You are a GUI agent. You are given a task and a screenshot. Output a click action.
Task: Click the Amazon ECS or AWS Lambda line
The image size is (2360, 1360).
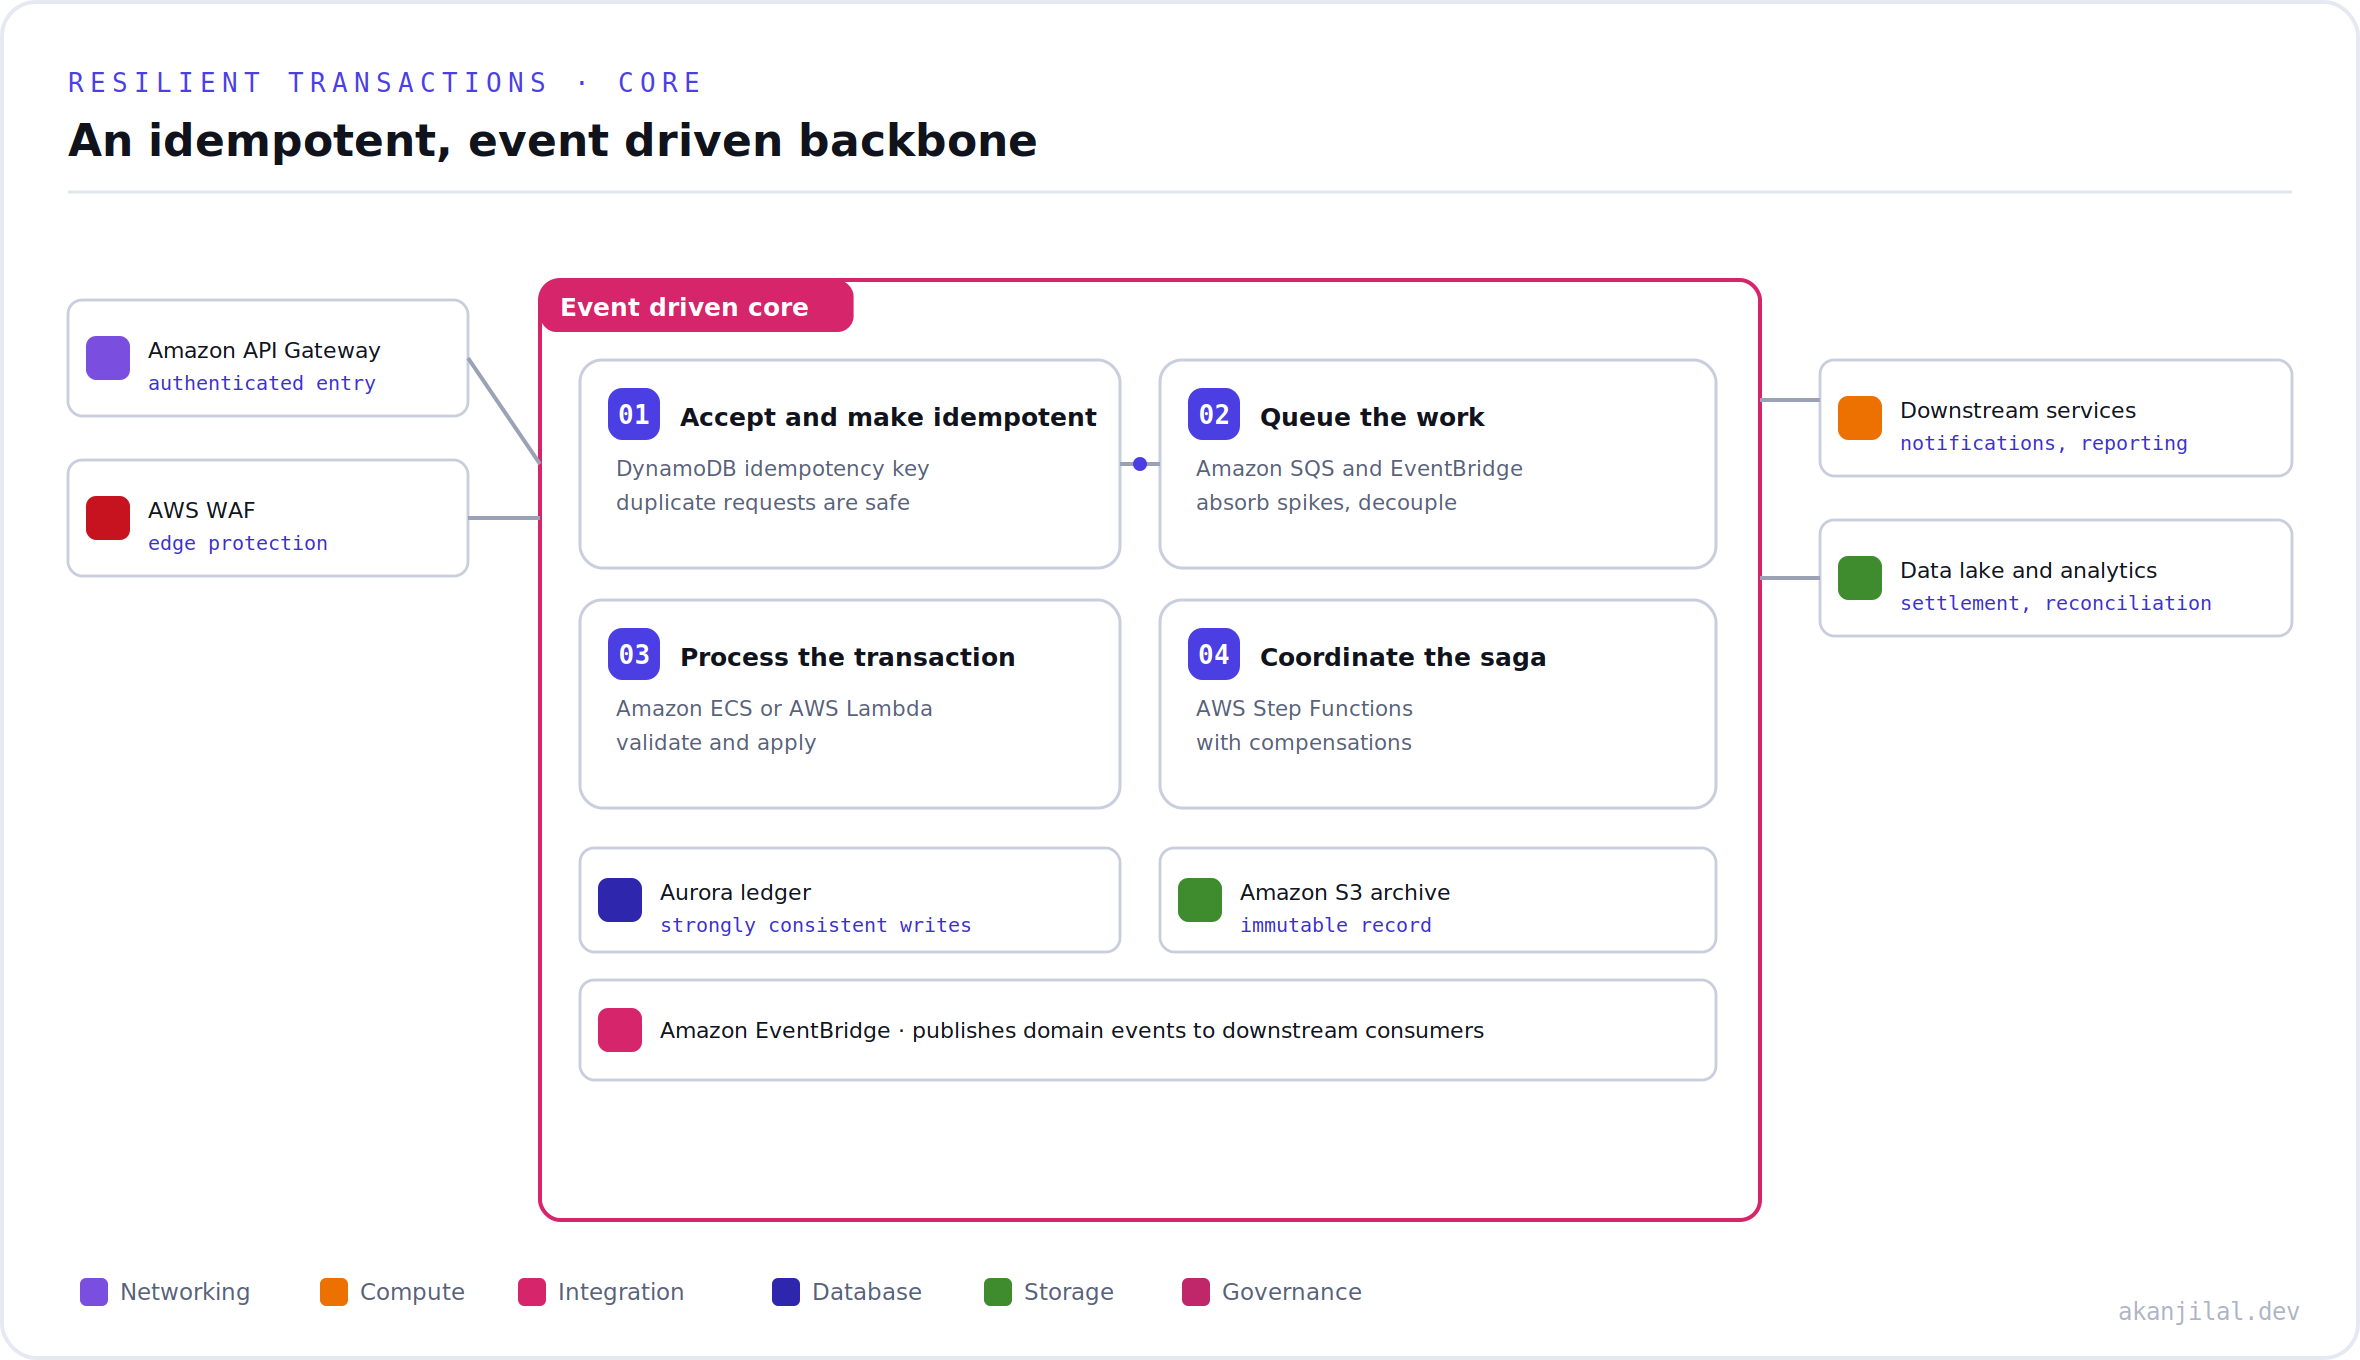pos(774,708)
